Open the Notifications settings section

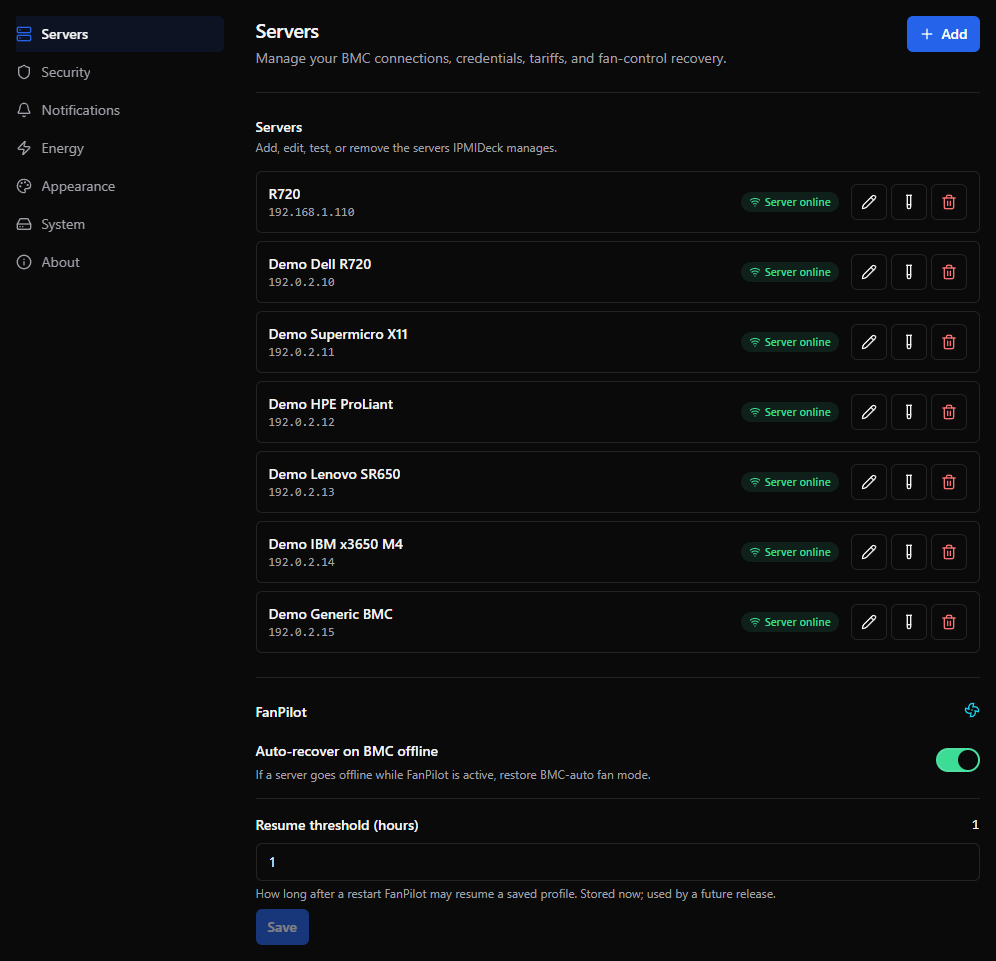[x=119, y=111]
